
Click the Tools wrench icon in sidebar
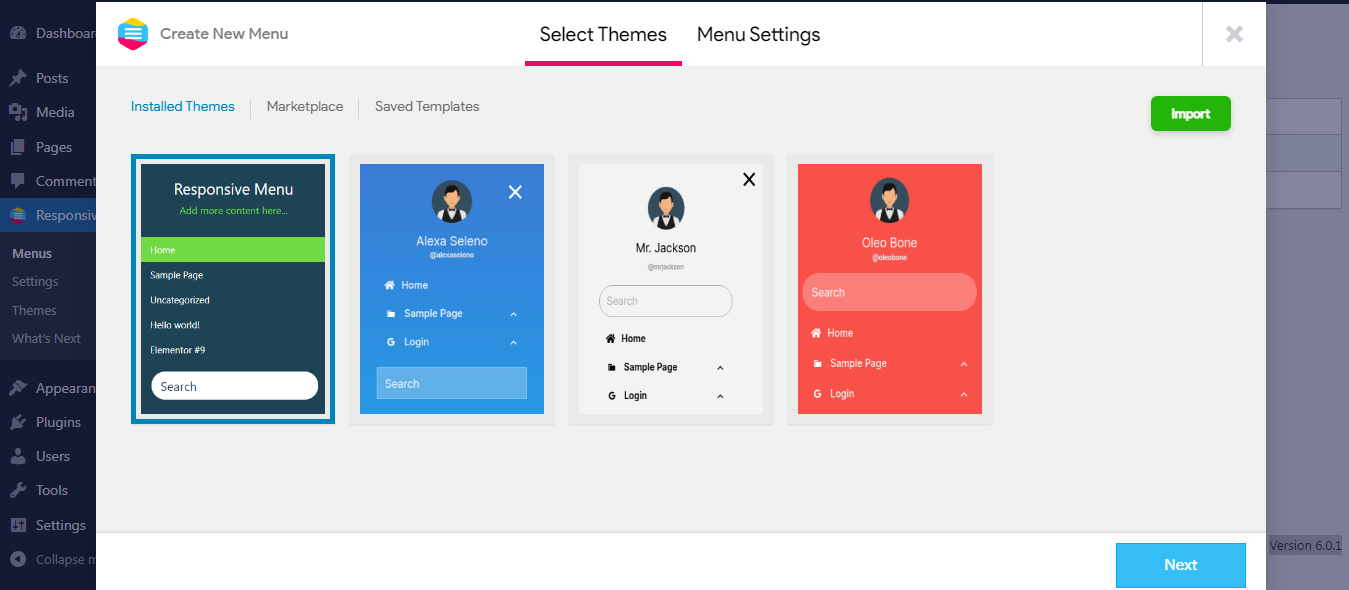[x=18, y=490]
